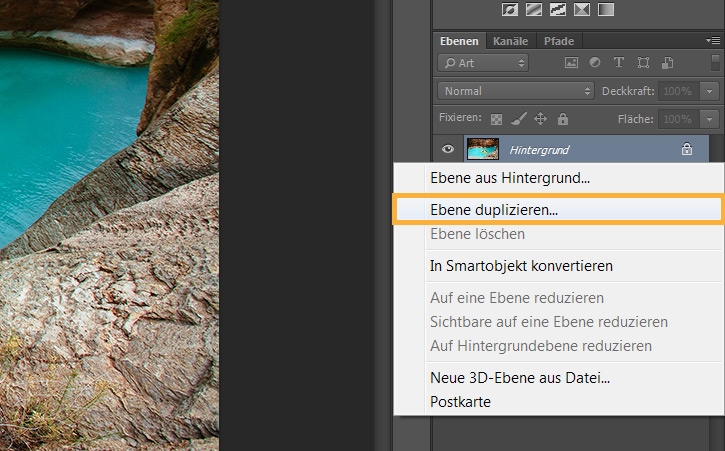725x451 pixels.
Task: Add a Gradient Map adjustment layer
Action: [x=606, y=9]
